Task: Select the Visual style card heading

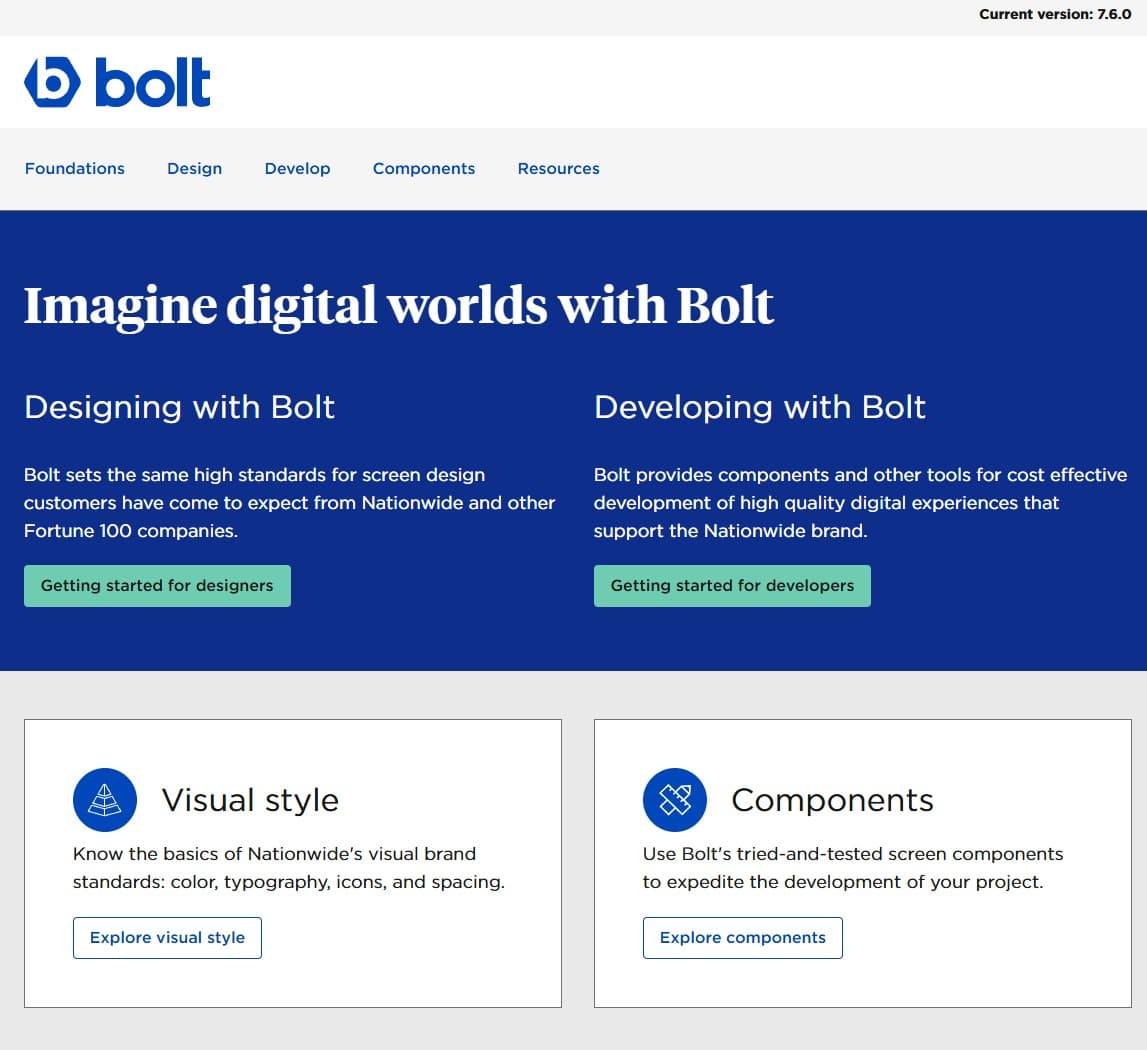Action: click(250, 800)
